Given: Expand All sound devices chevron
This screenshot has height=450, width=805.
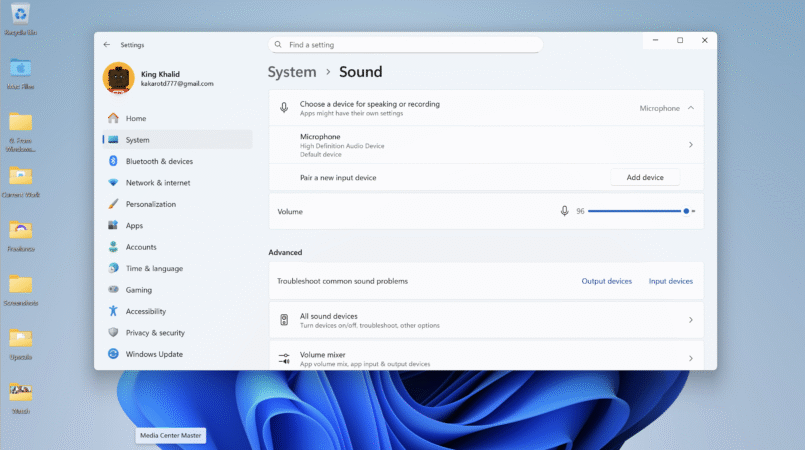Looking at the screenshot, I should pyautogui.click(x=691, y=320).
